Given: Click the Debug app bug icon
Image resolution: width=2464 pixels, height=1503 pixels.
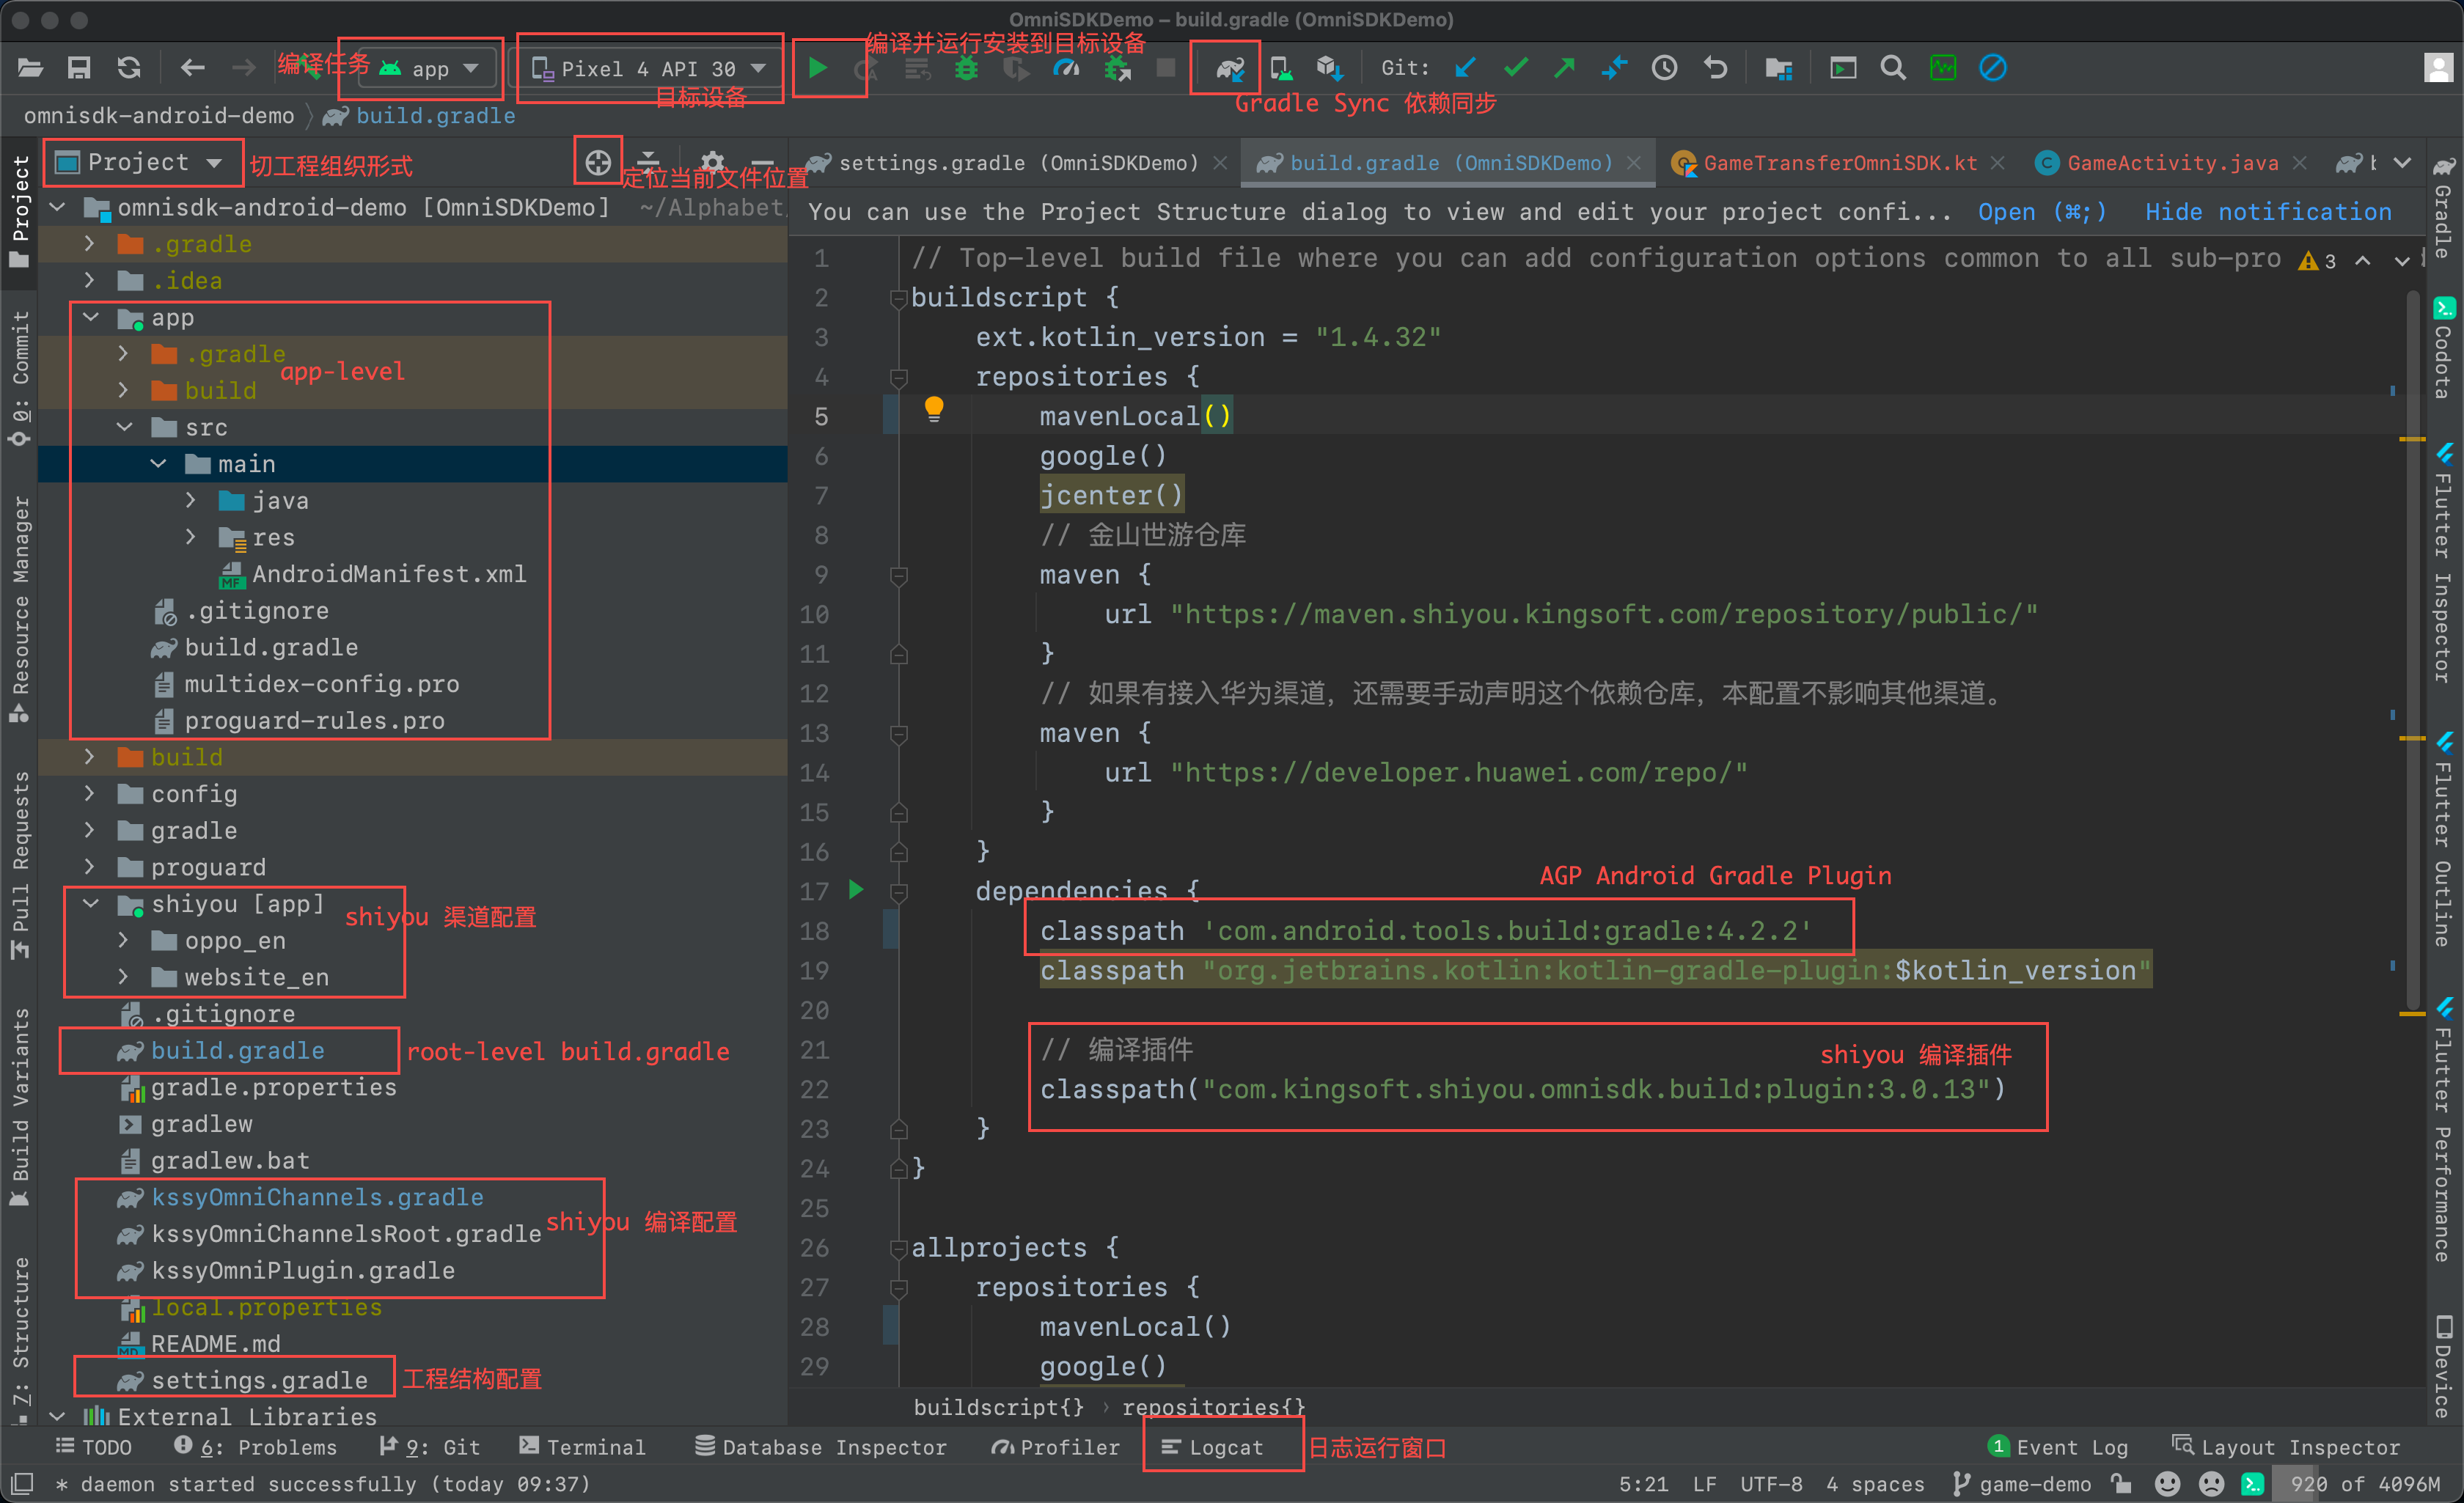Looking at the screenshot, I should [966, 68].
